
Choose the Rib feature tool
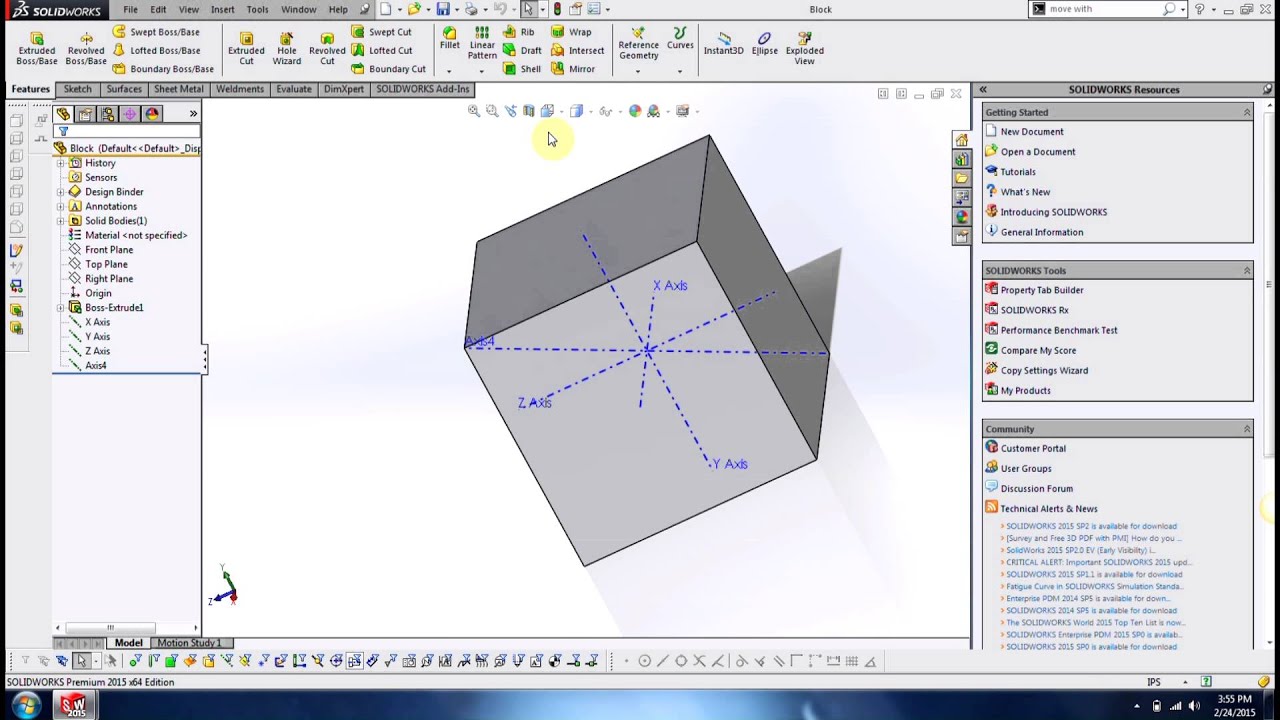tap(519, 32)
